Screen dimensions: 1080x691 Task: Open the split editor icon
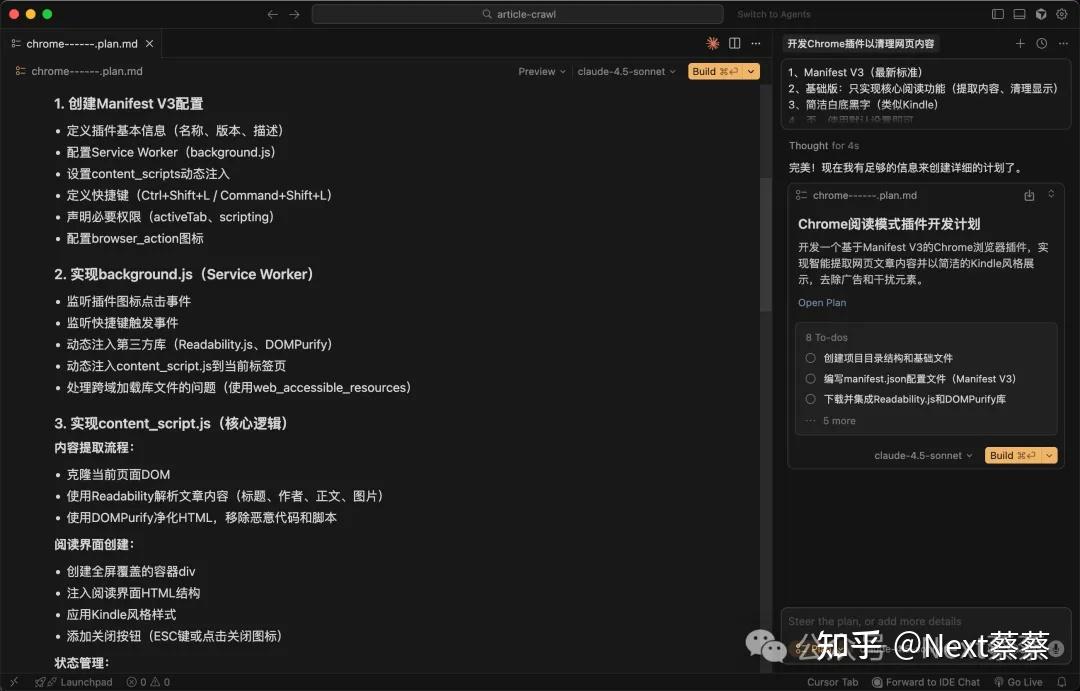[735, 44]
